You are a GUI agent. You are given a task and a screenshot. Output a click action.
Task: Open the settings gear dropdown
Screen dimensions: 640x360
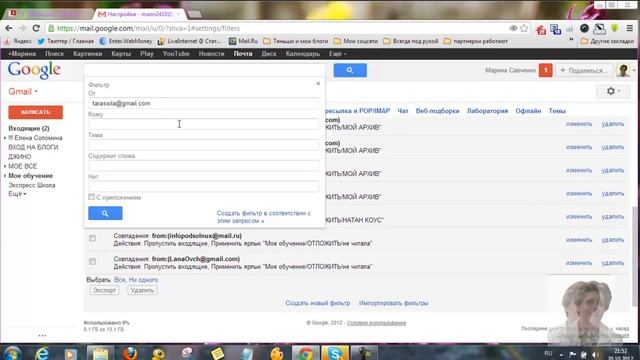(613, 91)
